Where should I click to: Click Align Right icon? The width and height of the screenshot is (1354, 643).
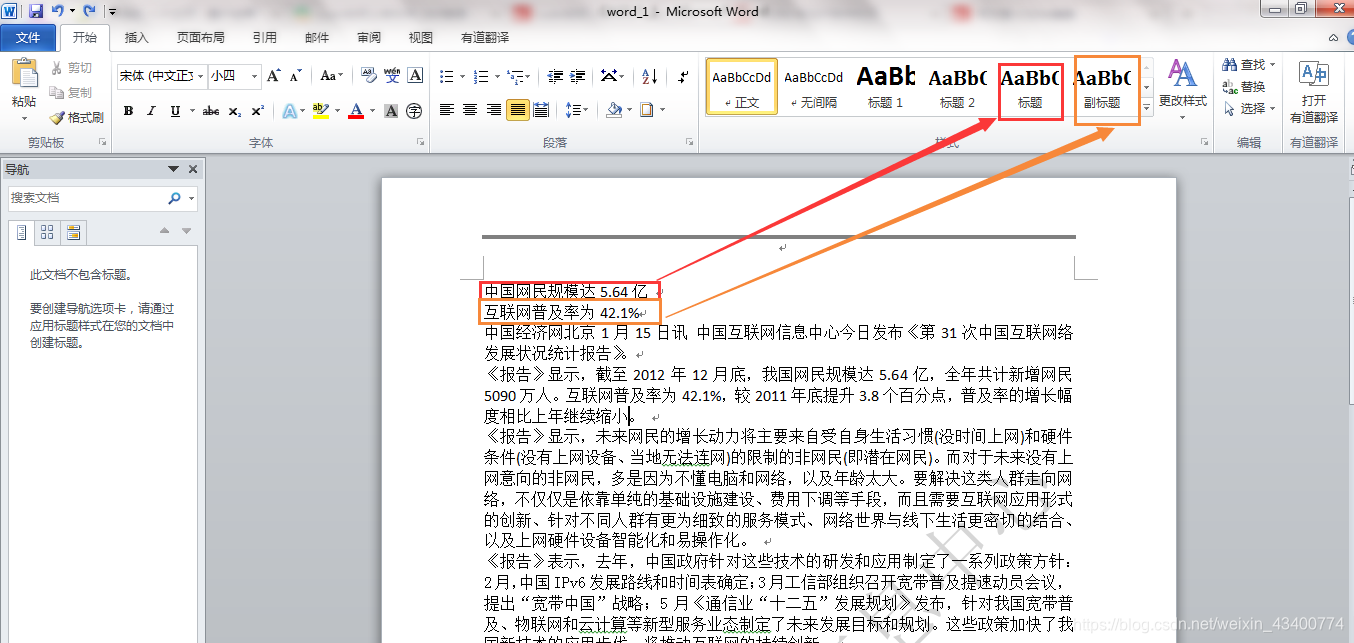pos(494,110)
